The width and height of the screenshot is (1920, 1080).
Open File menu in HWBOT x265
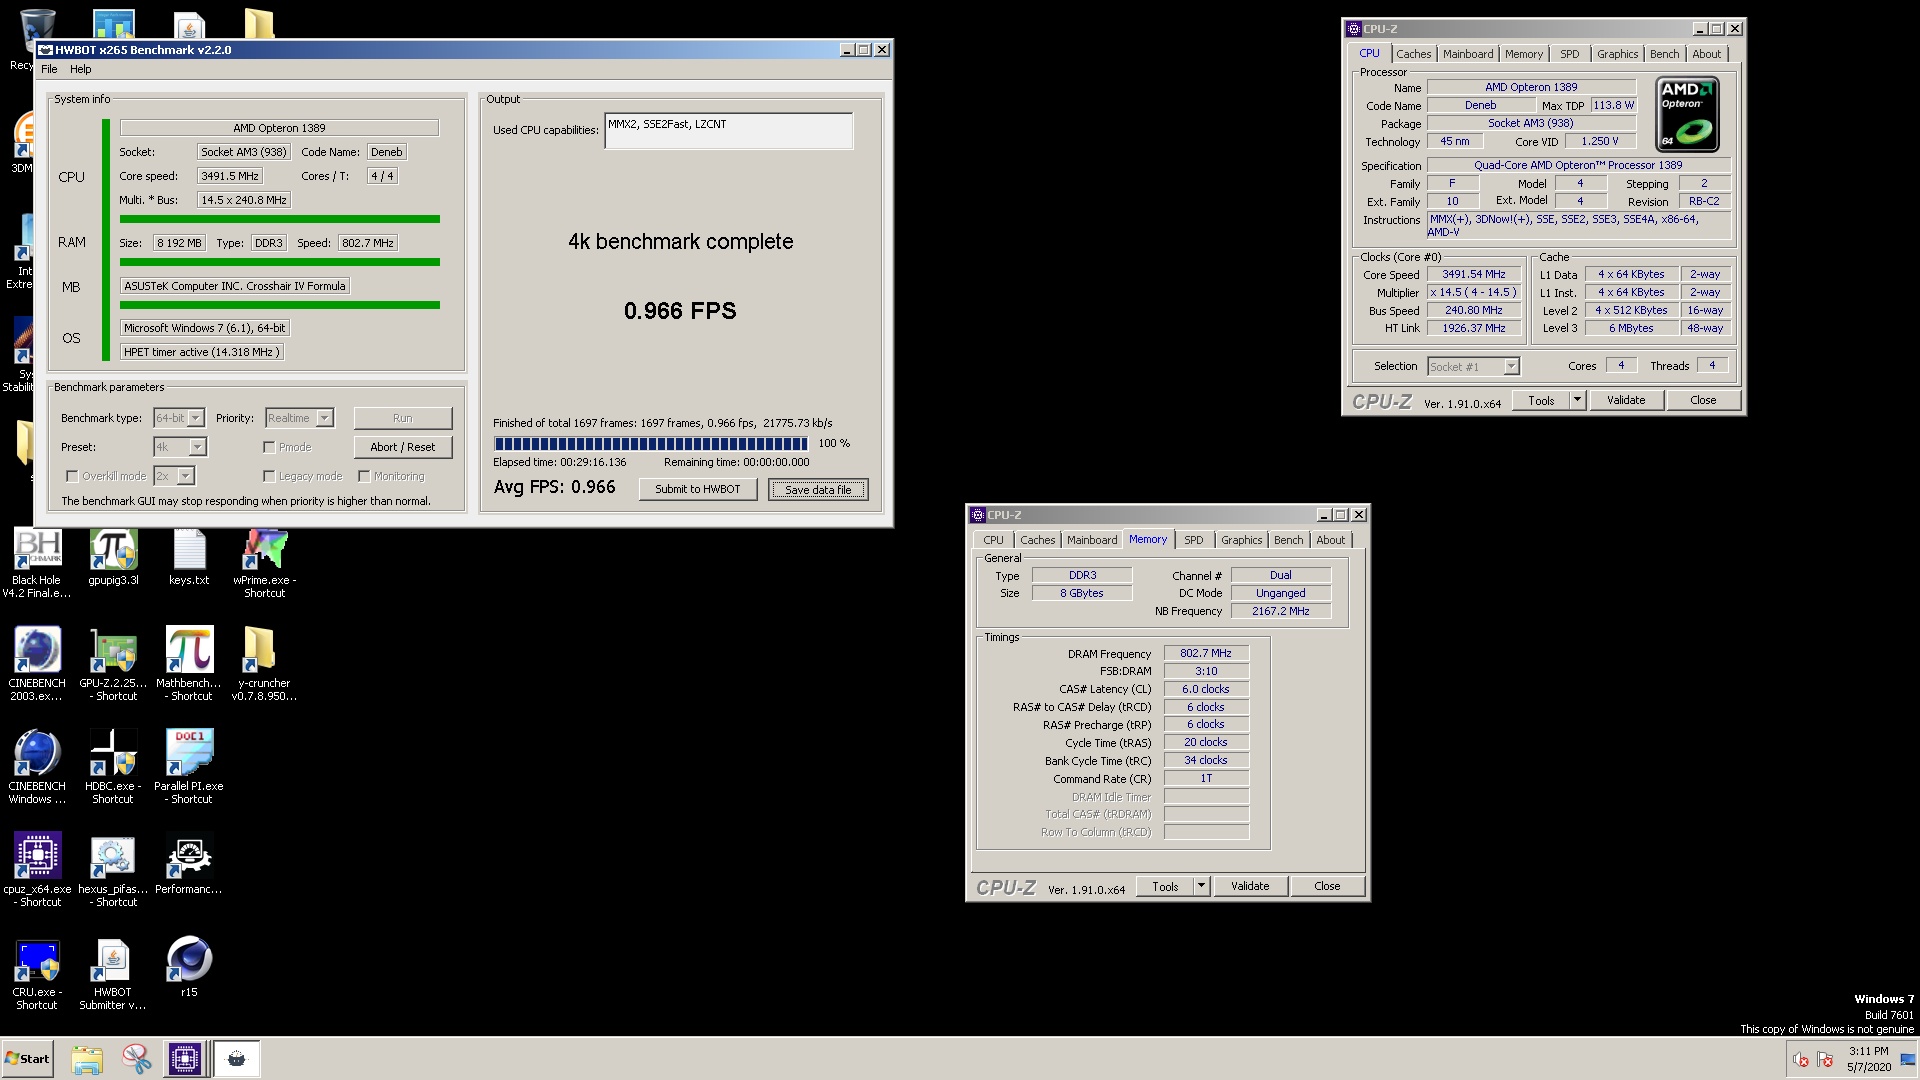click(49, 69)
